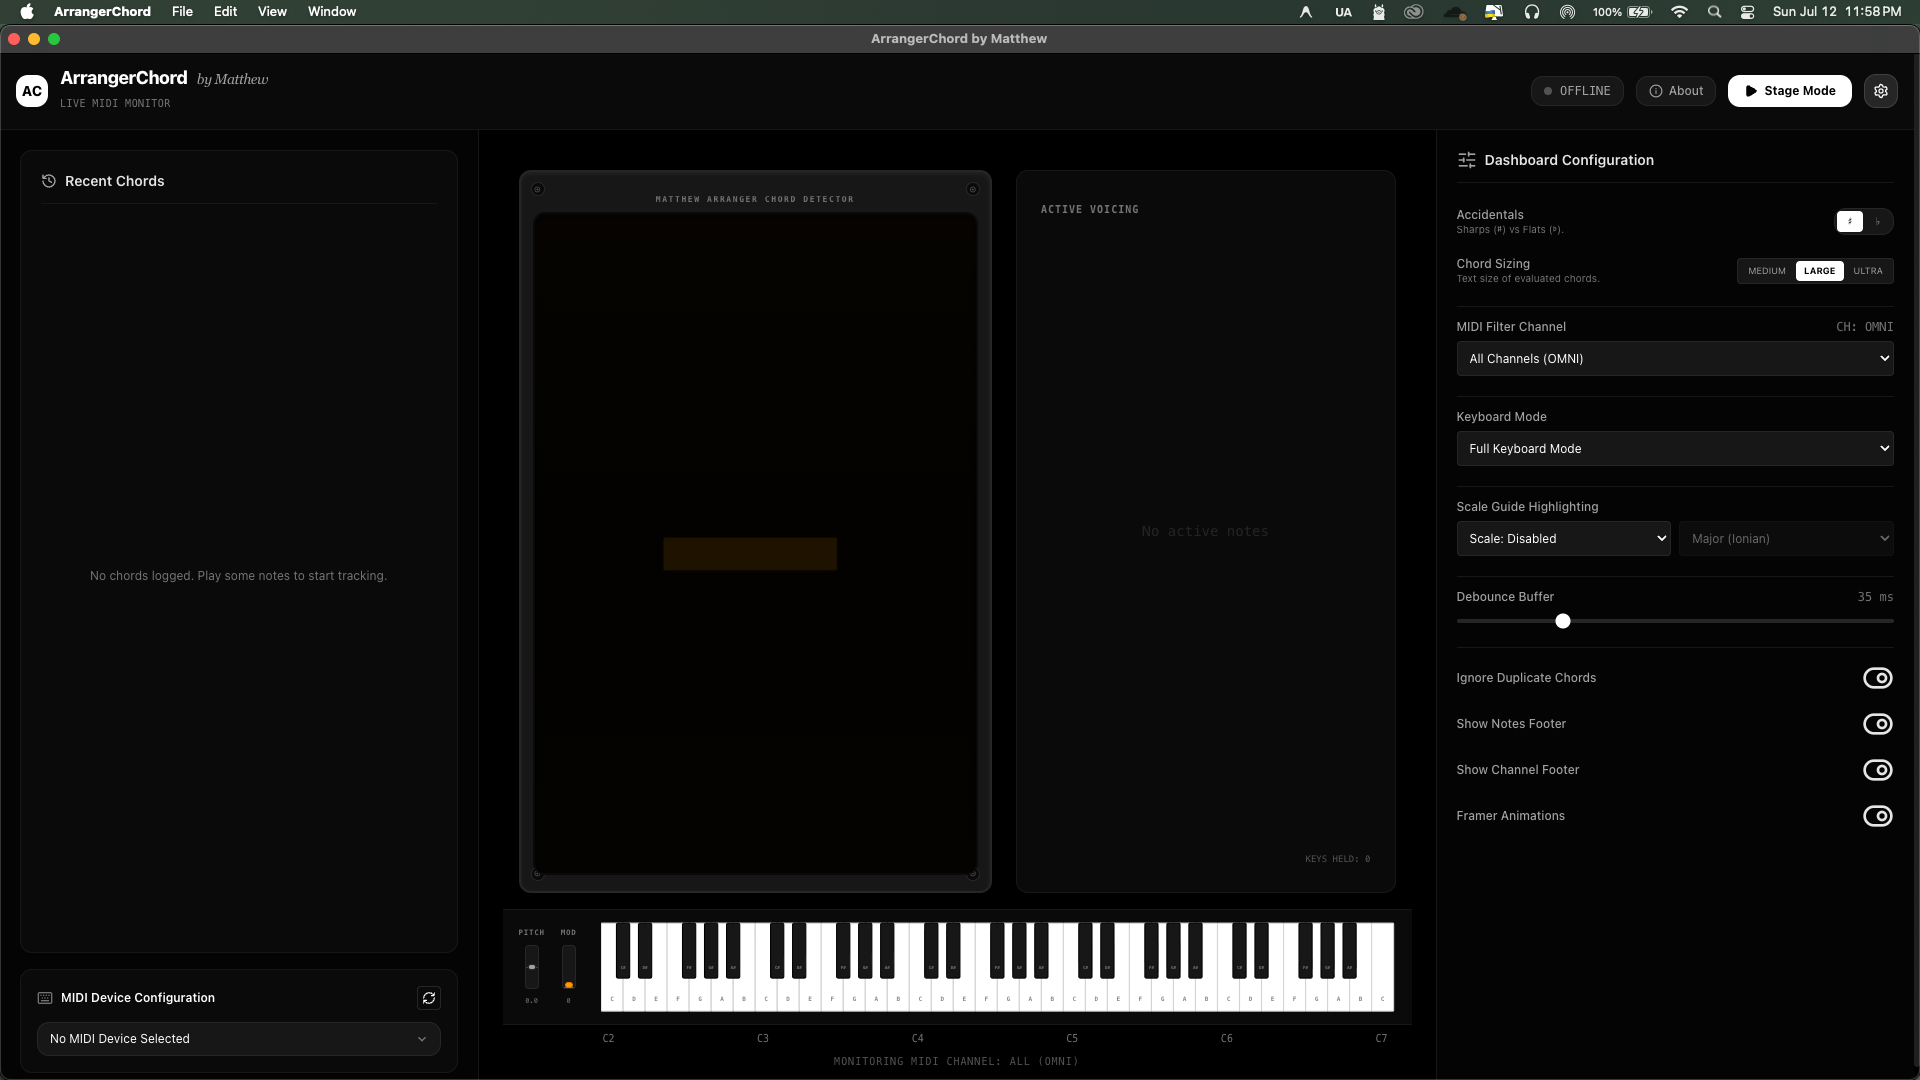Select sharps accidentals option
The width and height of the screenshot is (1920, 1080).
tap(1850, 222)
